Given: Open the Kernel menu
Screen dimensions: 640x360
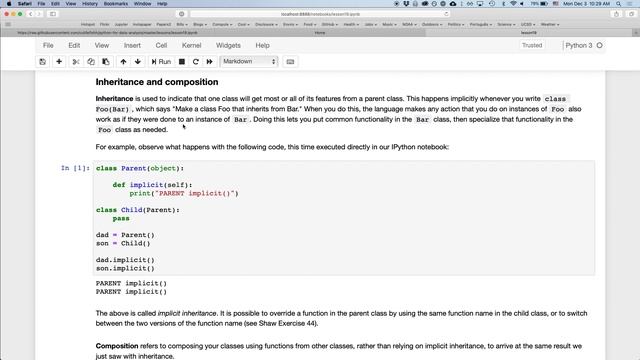Looking at the screenshot, I should (x=191, y=45).
